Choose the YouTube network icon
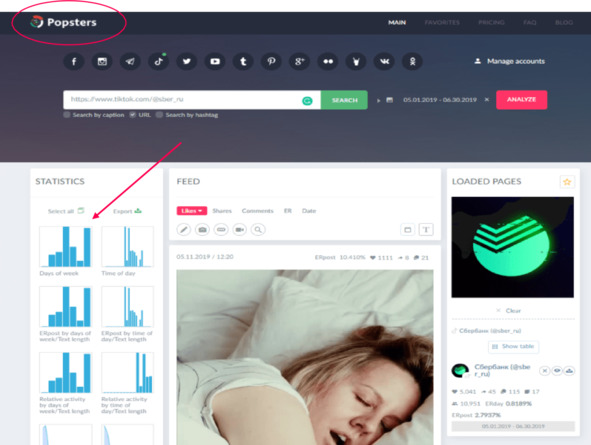This screenshot has height=445, width=591. [215, 61]
